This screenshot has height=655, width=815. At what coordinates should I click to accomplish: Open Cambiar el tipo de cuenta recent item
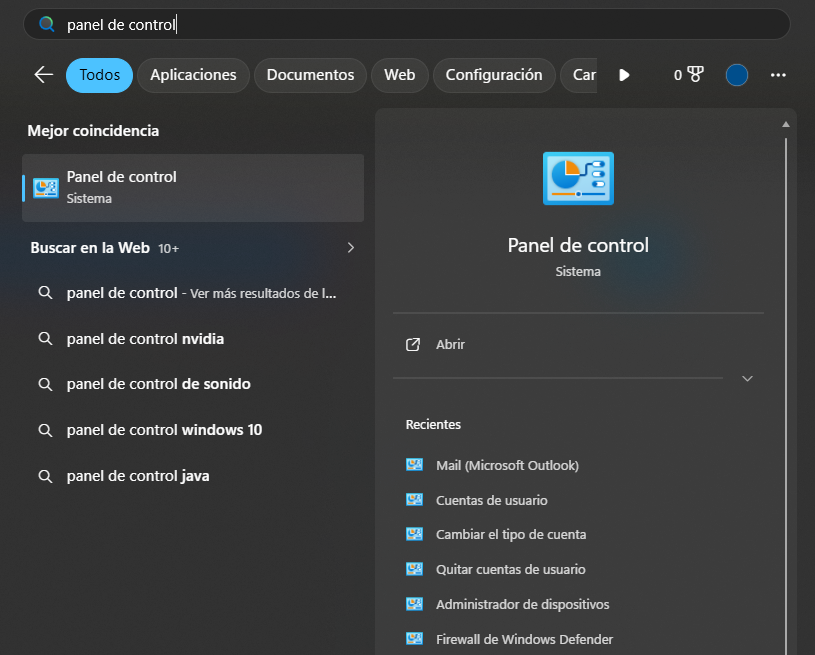pyautogui.click(x=511, y=534)
